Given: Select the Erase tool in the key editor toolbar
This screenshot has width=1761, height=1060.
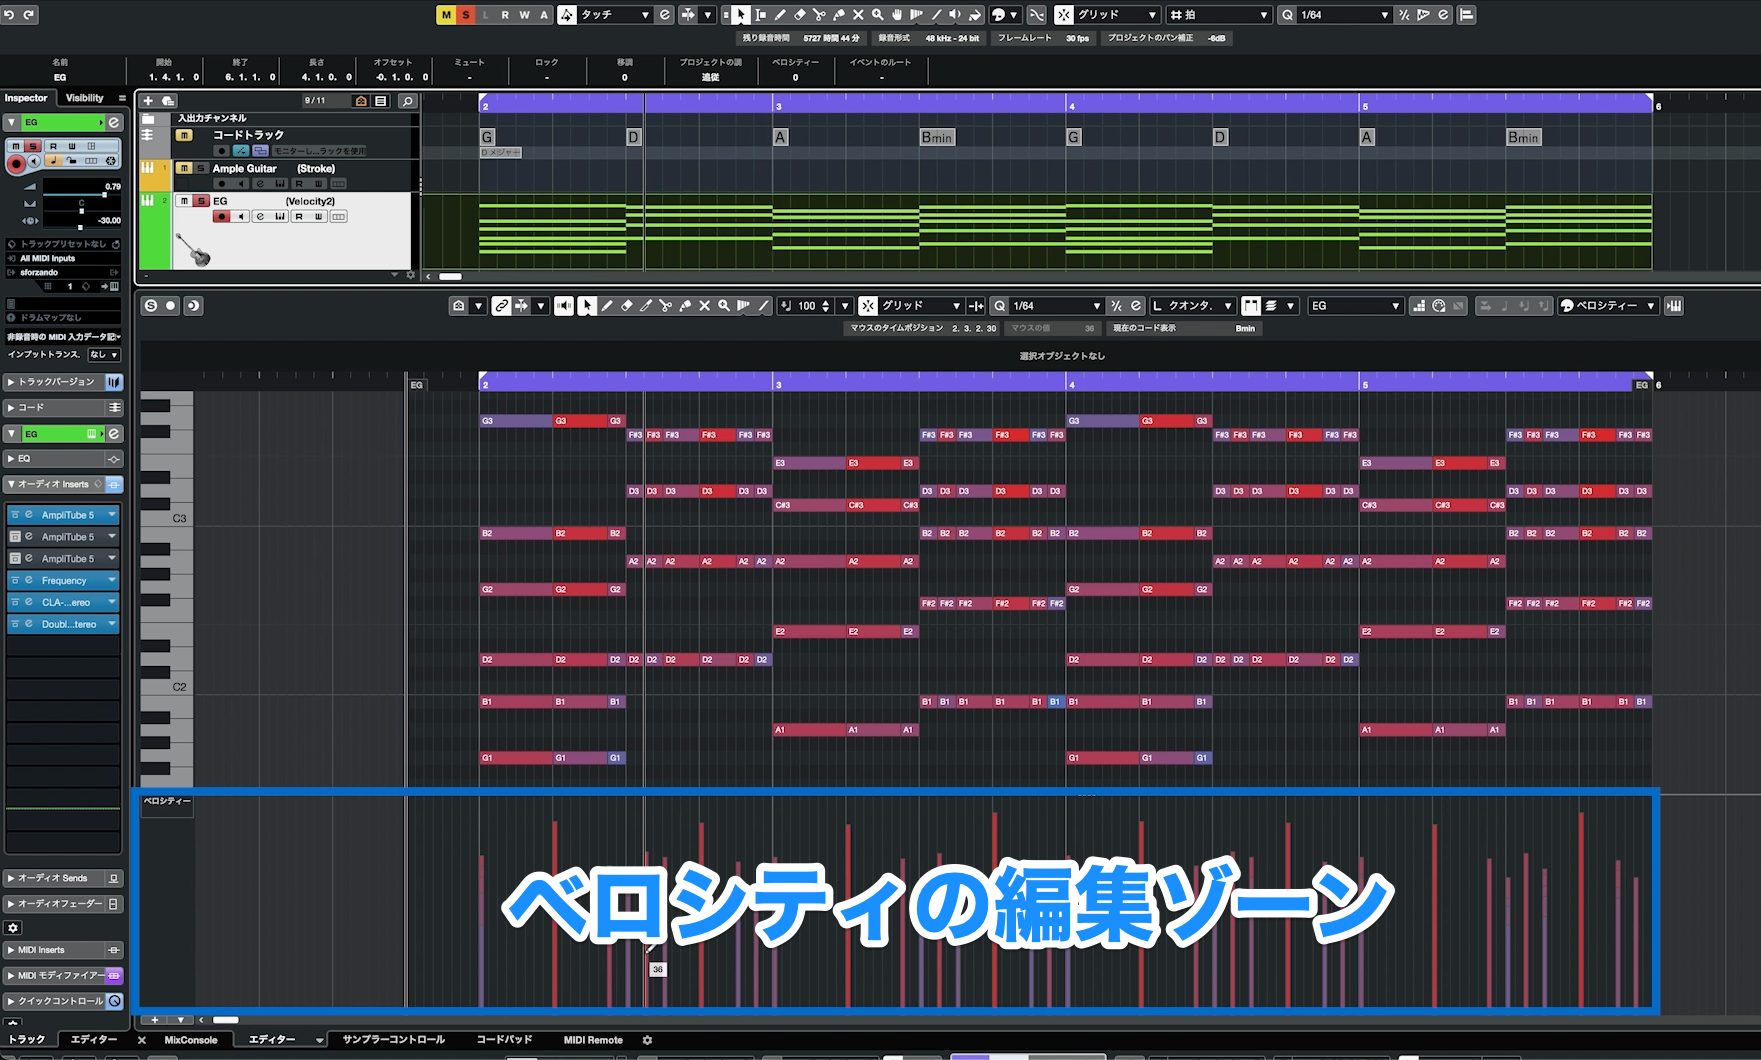Looking at the screenshot, I should coord(627,306).
